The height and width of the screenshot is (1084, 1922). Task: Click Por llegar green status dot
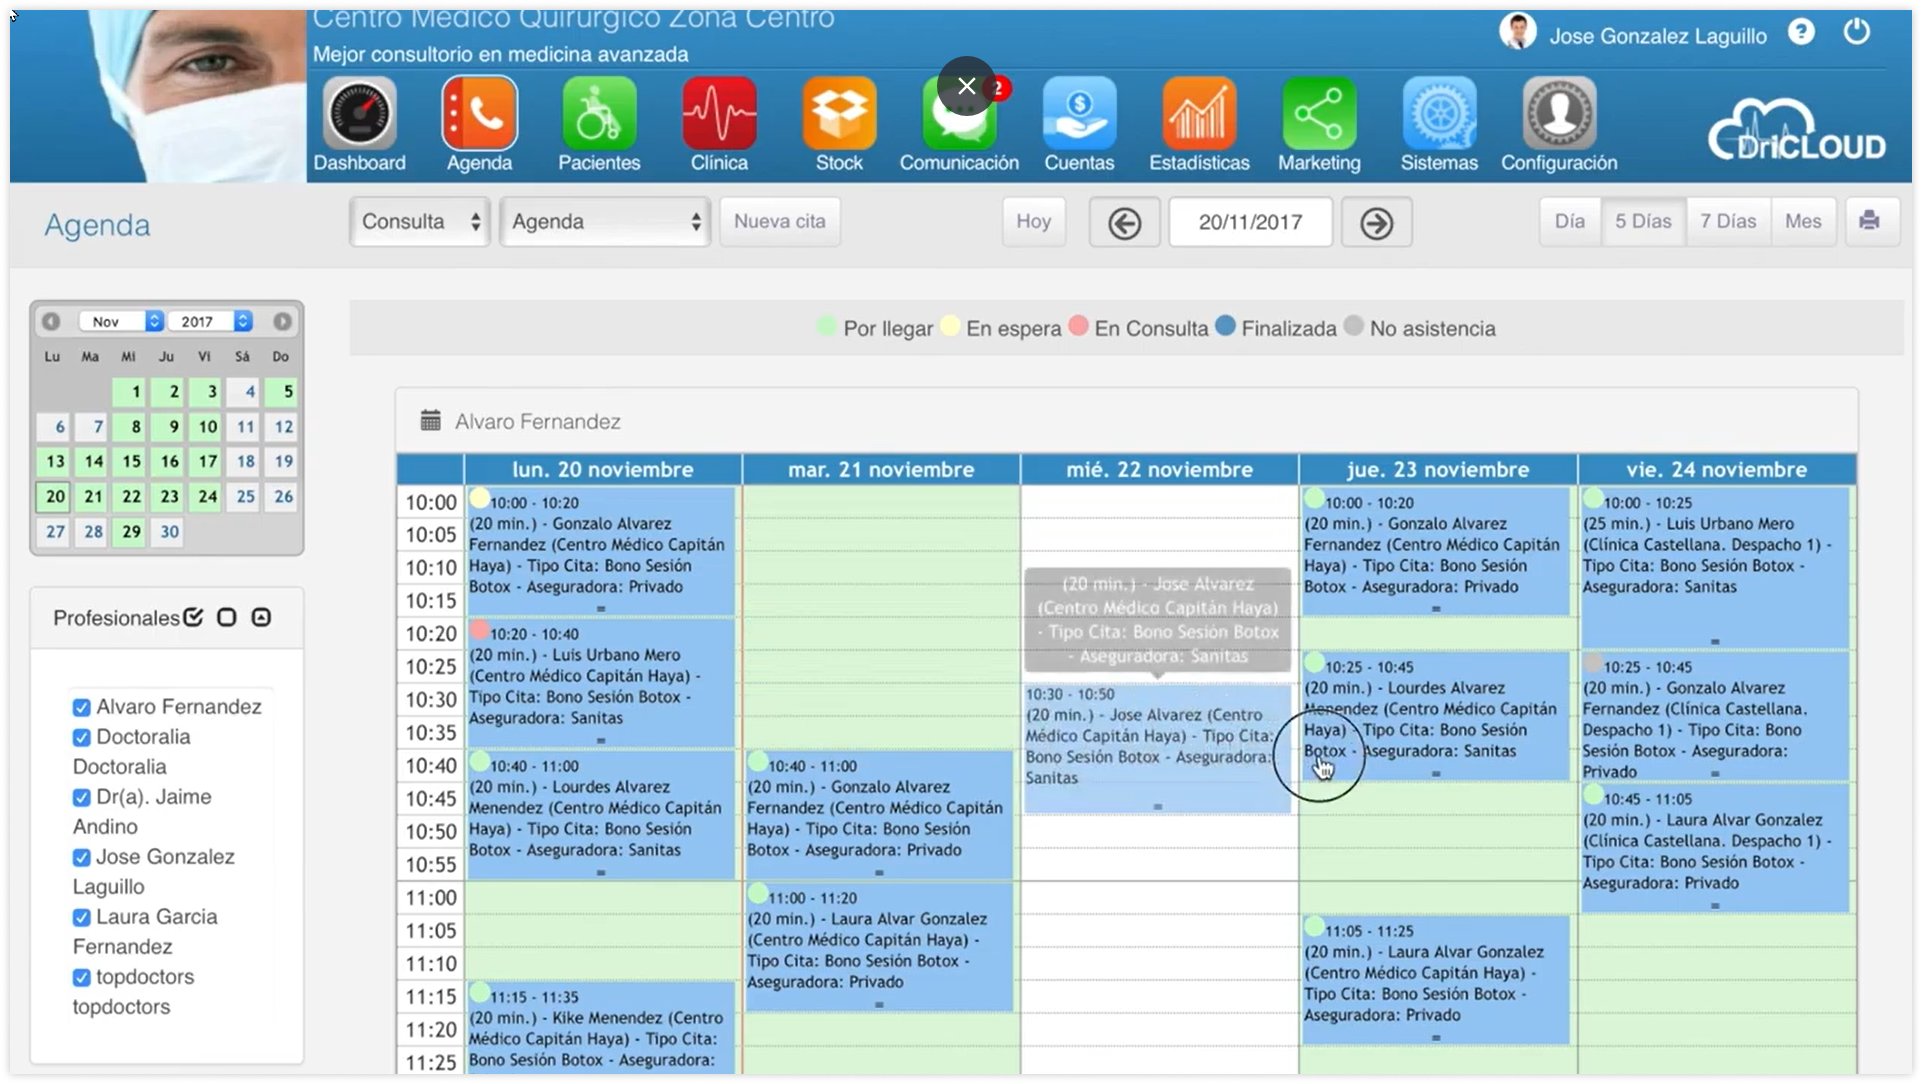(x=826, y=326)
